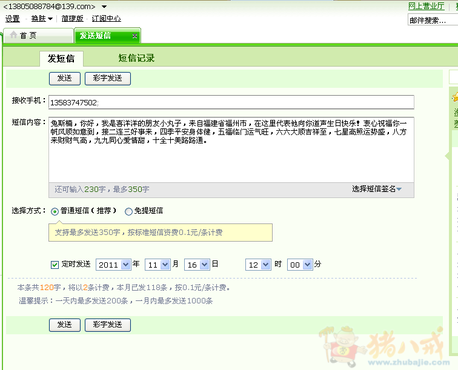Click the home icon on 首页 tab
Image resolution: width=458 pixels, height=370 pixels.
13,35
